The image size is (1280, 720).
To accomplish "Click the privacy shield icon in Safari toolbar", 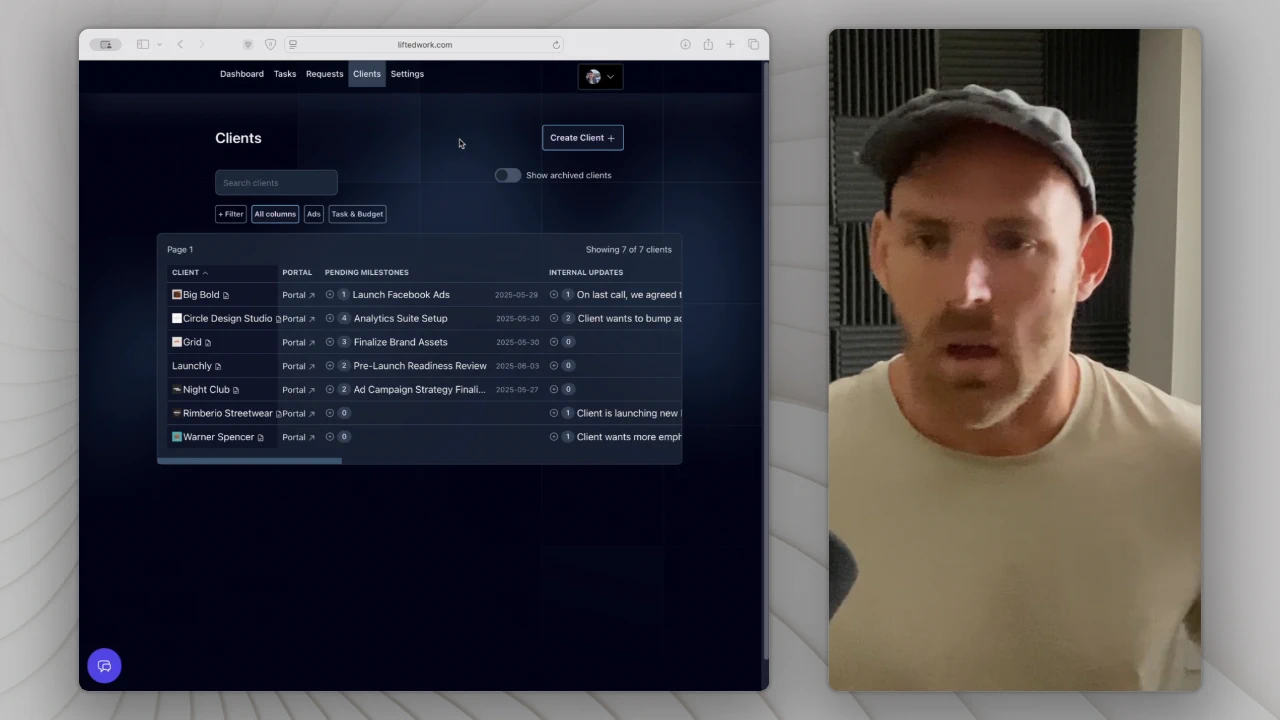I will [x=270, y=44].
